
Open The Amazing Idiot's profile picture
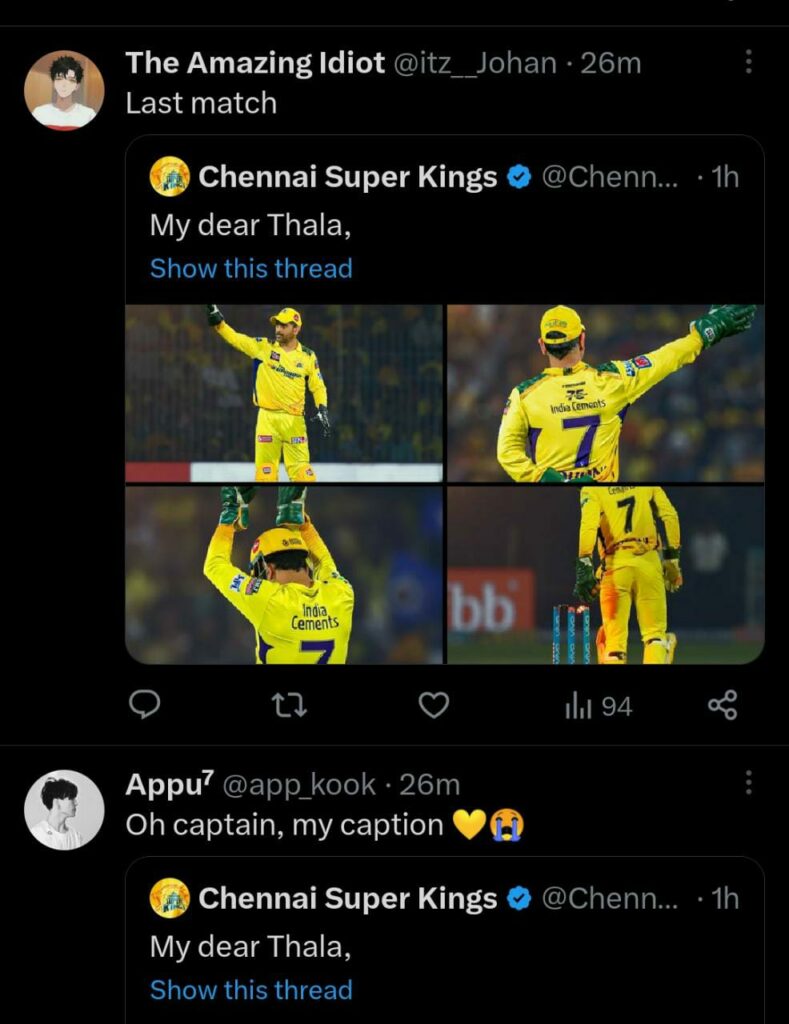pos(64,90)
